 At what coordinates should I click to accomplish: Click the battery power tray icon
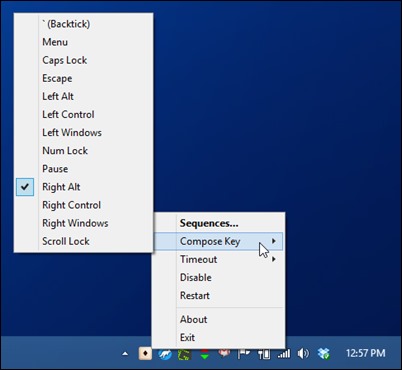[x=264, y=354]
